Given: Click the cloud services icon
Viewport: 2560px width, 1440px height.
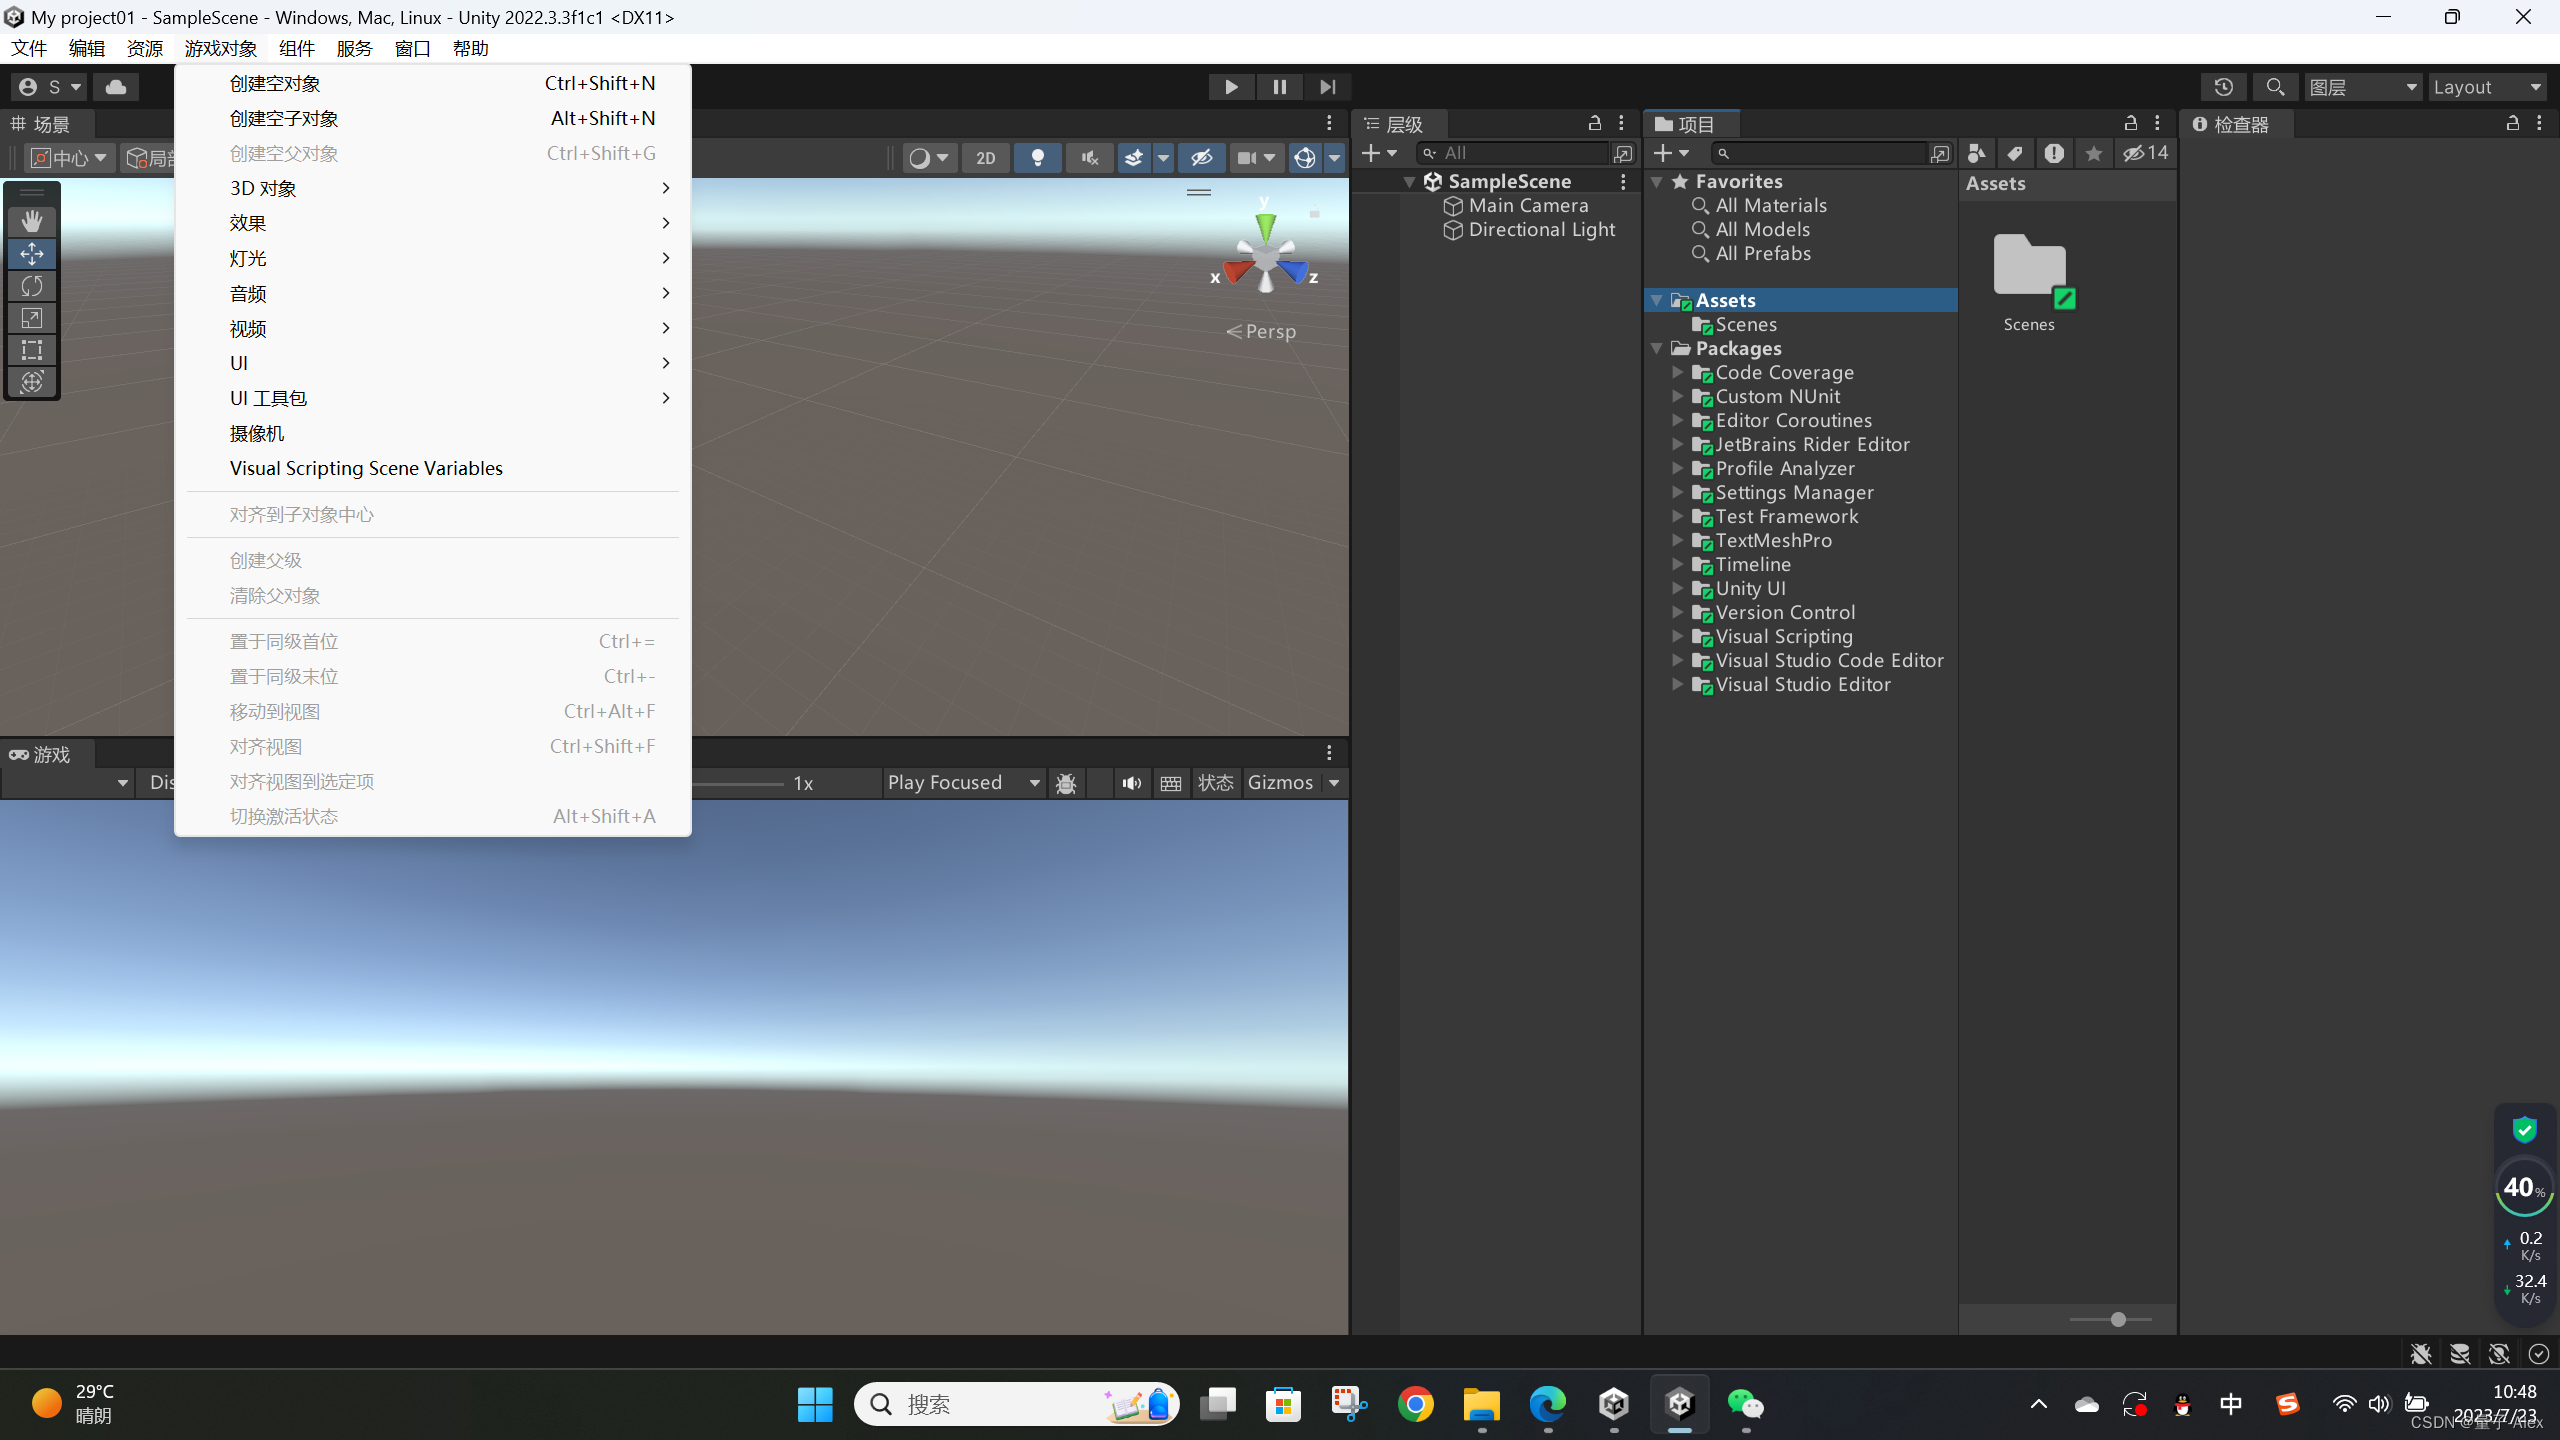Looking at the screenshot, I should [x=116, y=87].
